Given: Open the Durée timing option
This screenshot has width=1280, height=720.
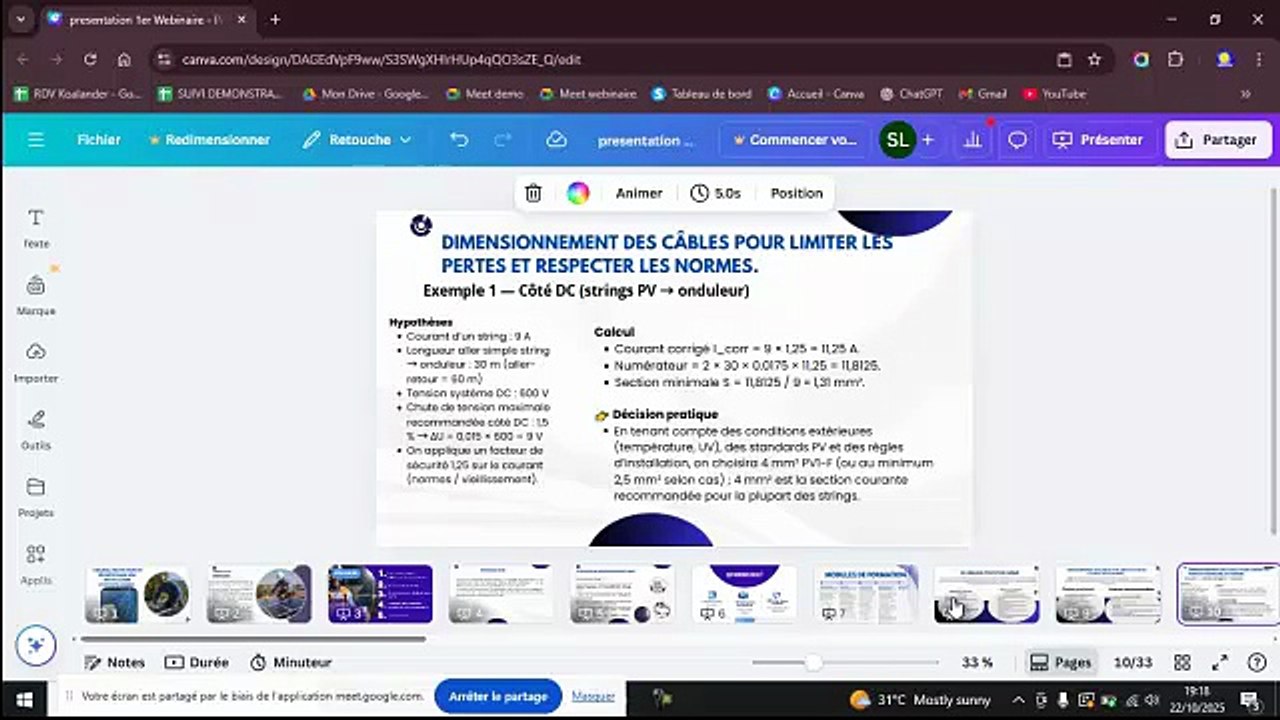Looking at the screenshot, I should click(196, 662).
